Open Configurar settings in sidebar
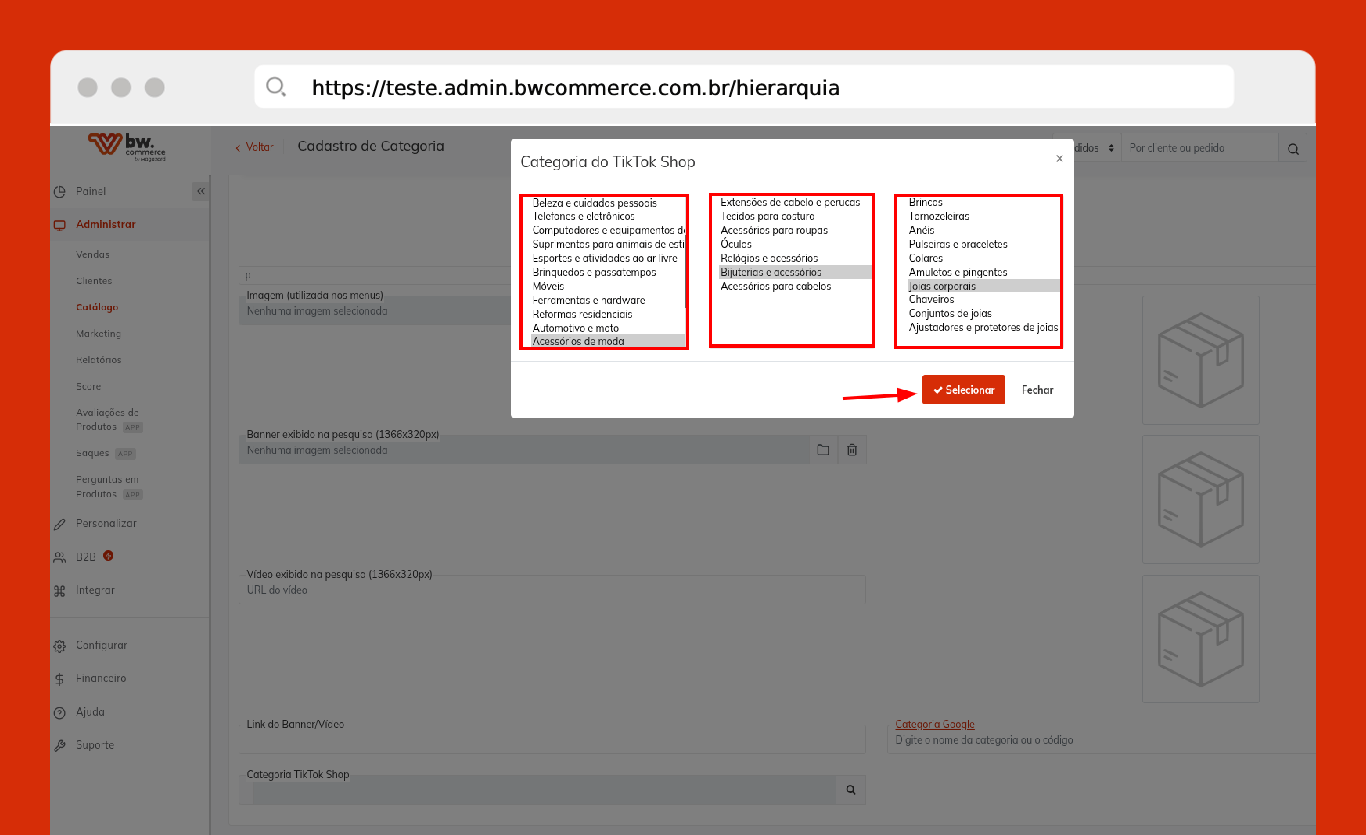 [101, 645]
